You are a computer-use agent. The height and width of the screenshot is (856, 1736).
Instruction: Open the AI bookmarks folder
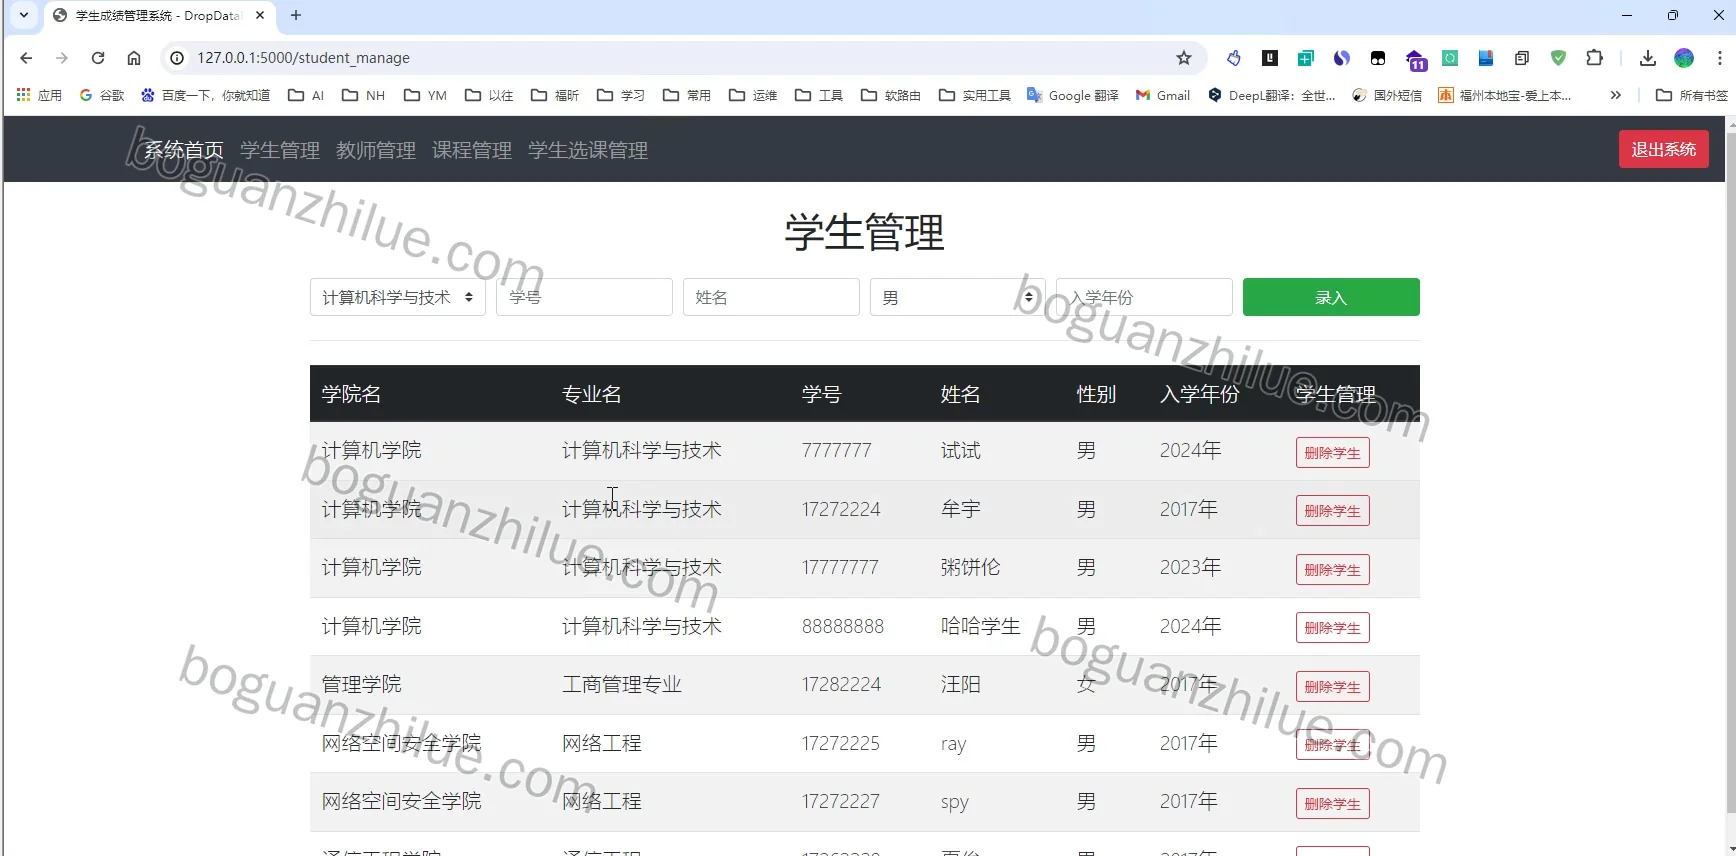pos(306,95)
